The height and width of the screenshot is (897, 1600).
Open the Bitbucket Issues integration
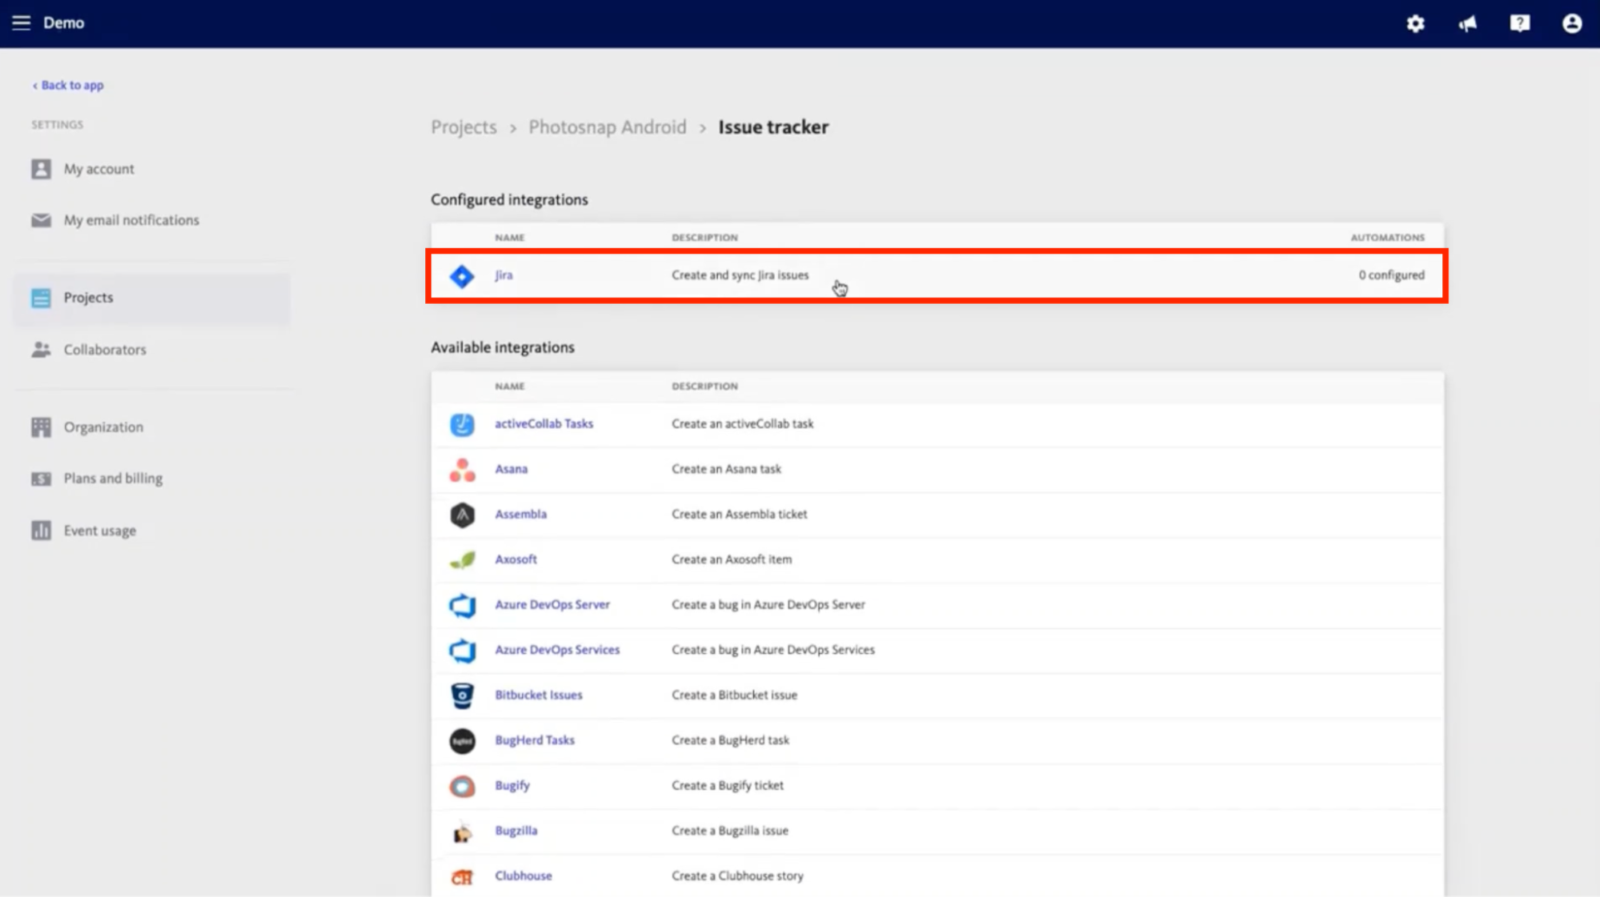[x=538, y=695]
